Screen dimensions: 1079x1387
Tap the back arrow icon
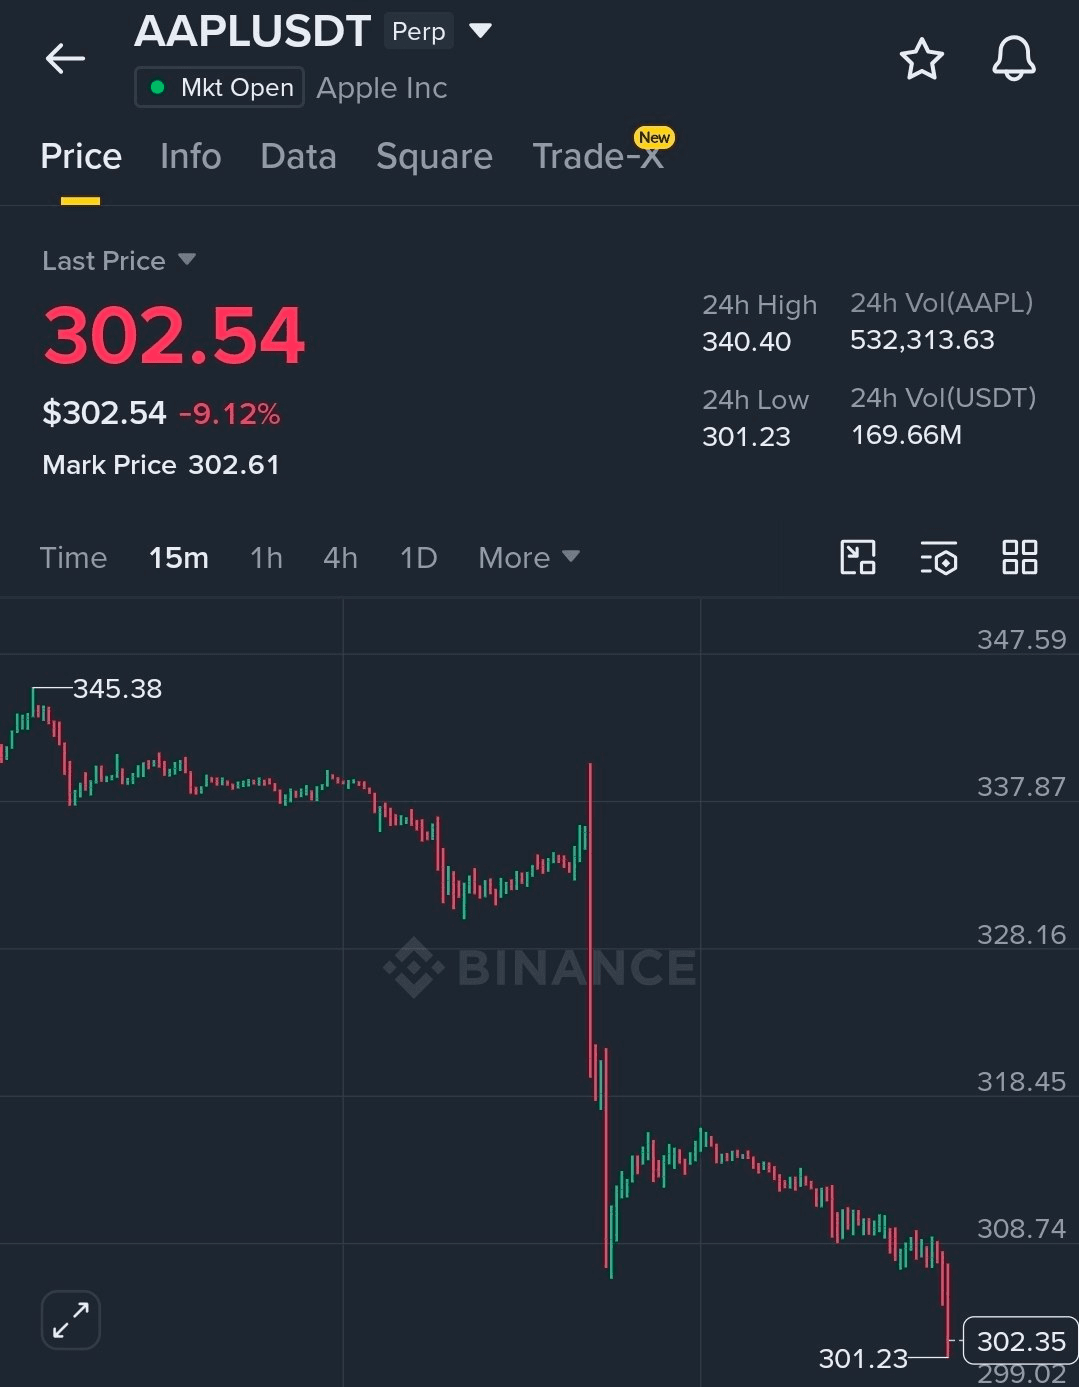[x=65, y=59]
